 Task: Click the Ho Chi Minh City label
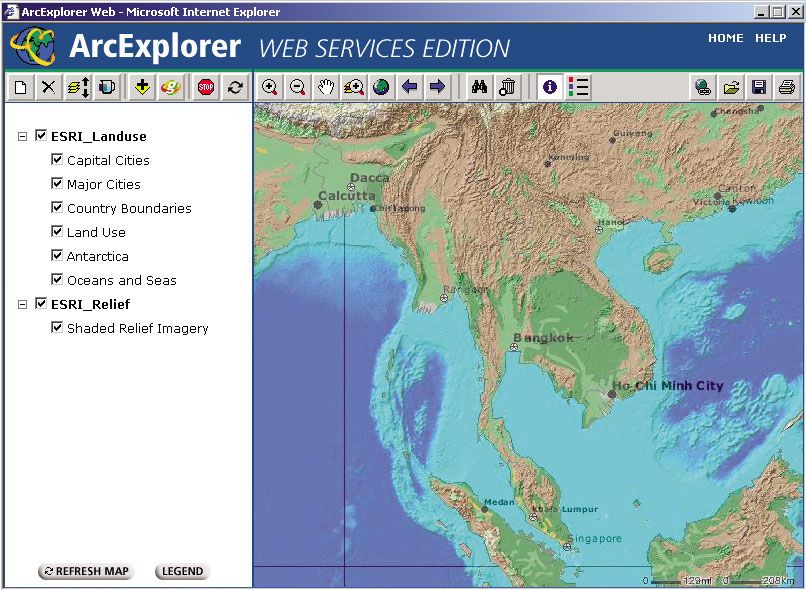(x=668, y=385)
